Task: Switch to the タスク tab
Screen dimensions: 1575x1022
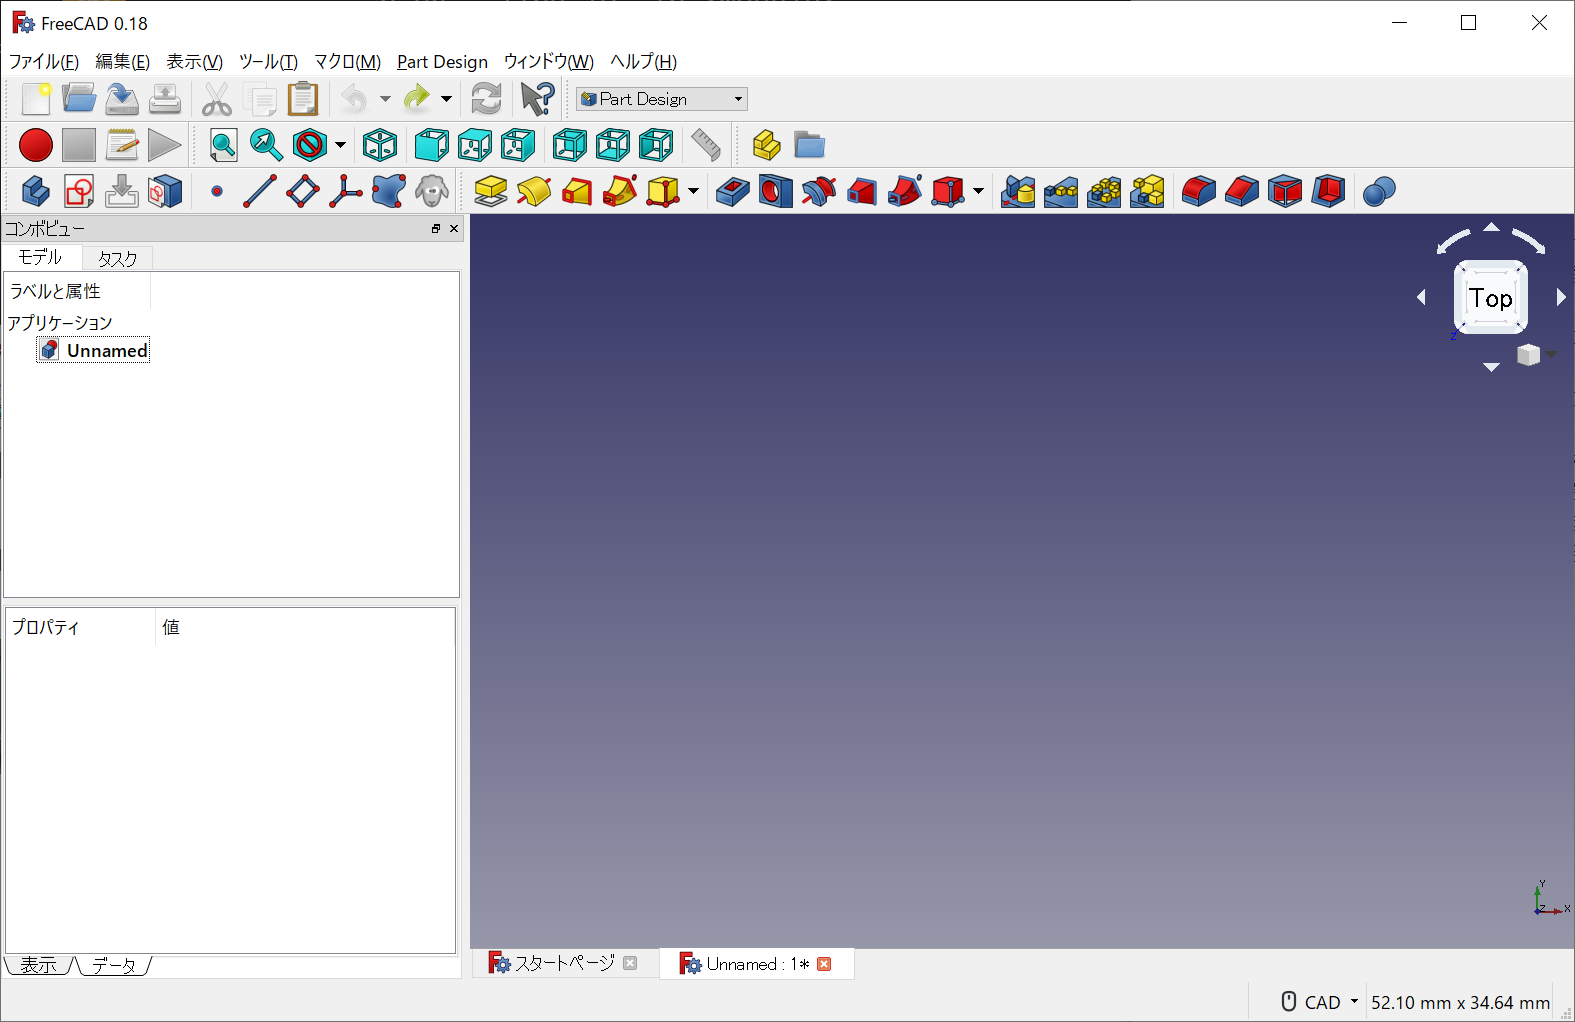Action: 117,259
